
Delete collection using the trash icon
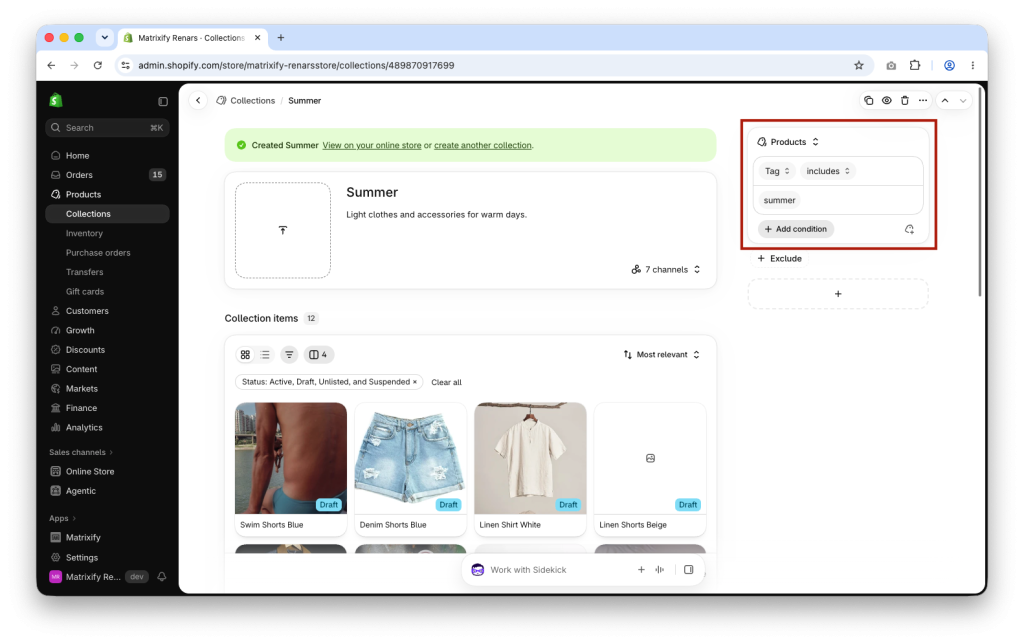click(x=904, y=101)
